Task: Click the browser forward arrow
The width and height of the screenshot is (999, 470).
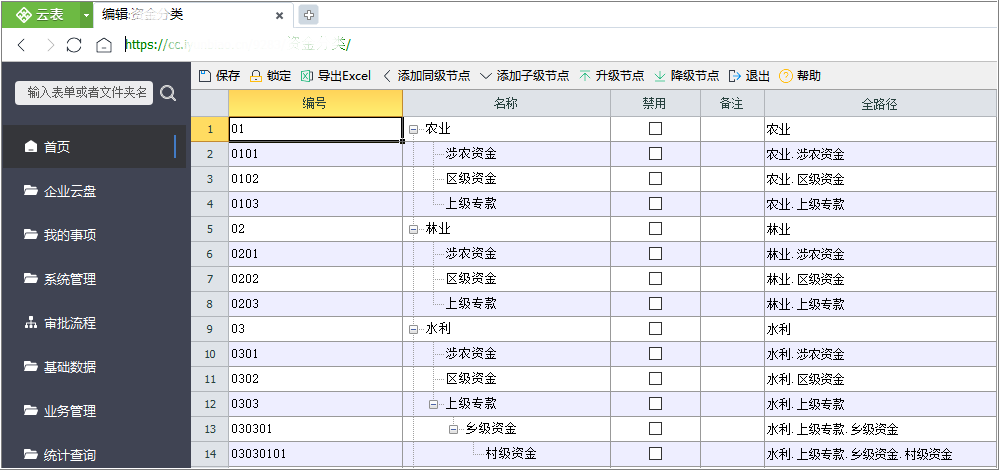Action: point(50,45)
